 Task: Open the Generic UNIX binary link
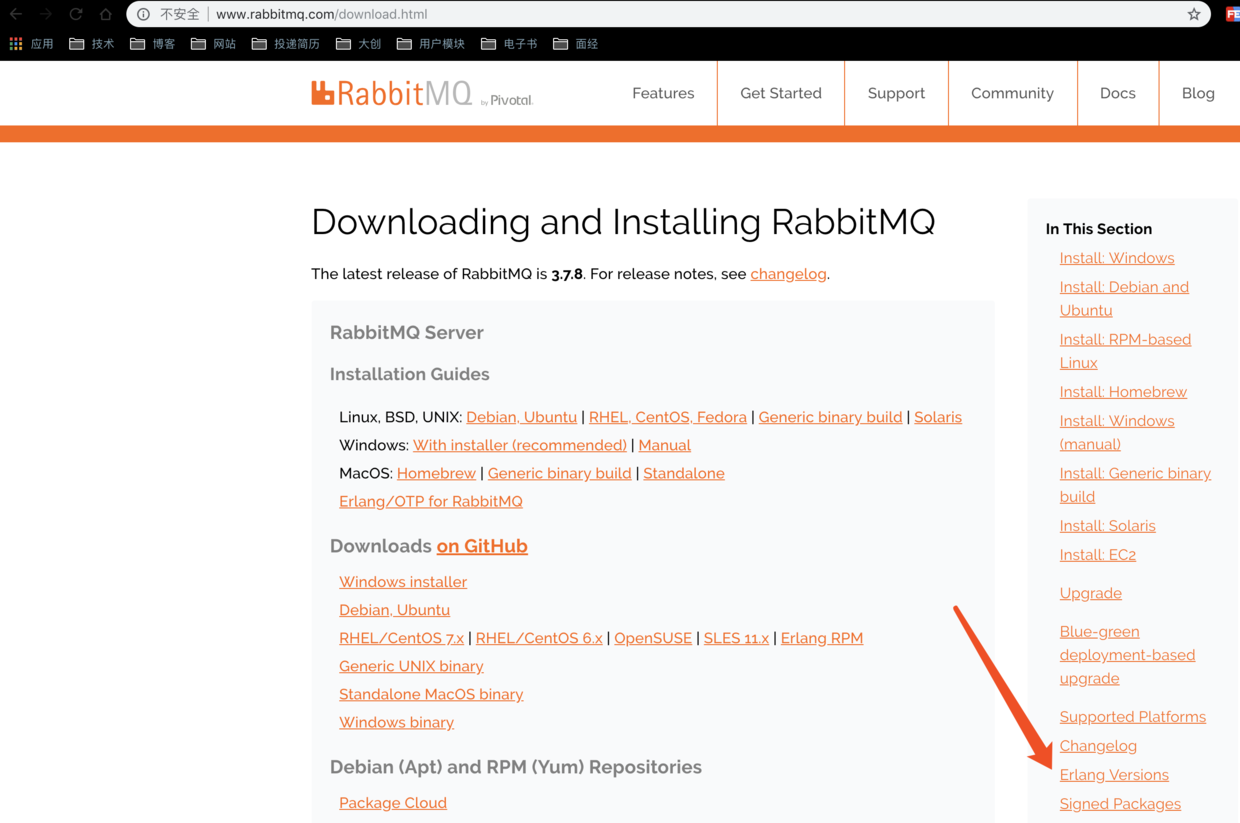point(411,666)
